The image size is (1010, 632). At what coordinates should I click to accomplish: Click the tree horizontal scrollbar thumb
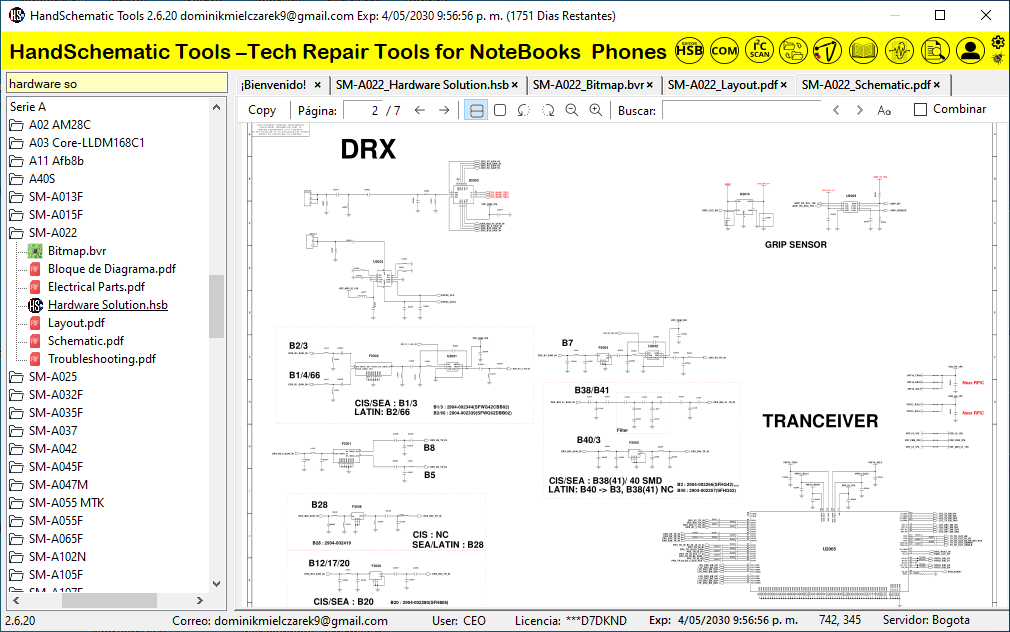coord(109,600)
